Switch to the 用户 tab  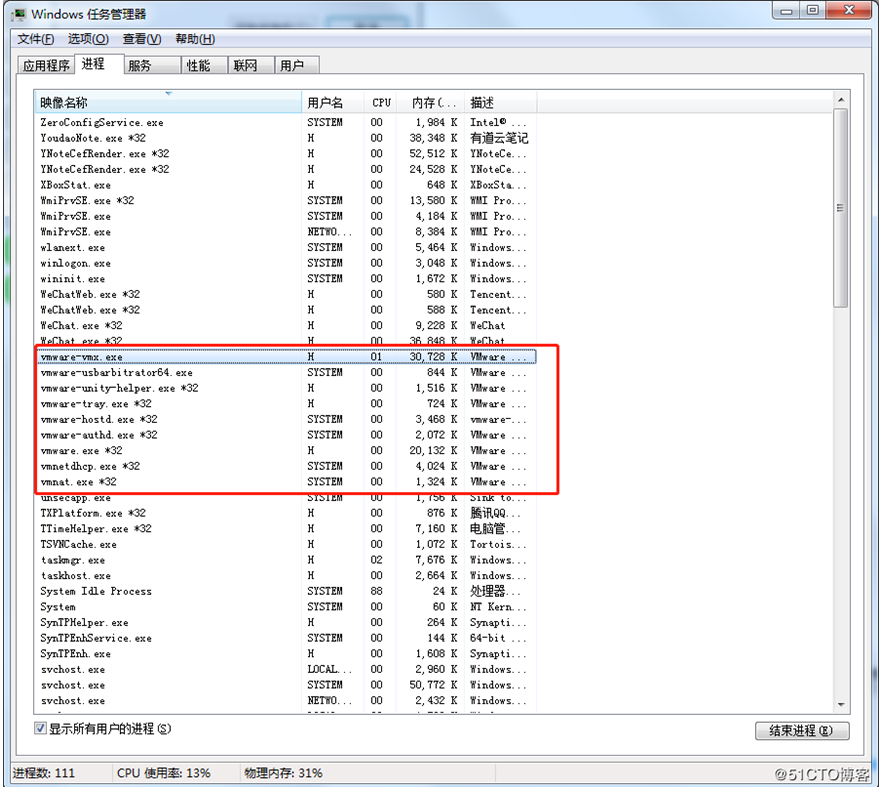[x=292, y=66]
